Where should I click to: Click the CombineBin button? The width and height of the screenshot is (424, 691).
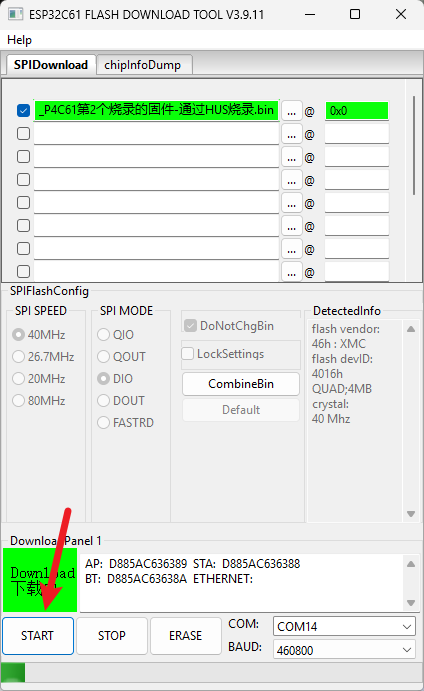[x=241, y=384]
